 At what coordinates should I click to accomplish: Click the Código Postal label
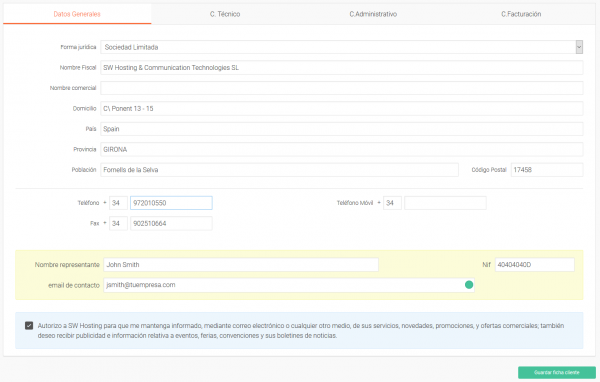489,170
